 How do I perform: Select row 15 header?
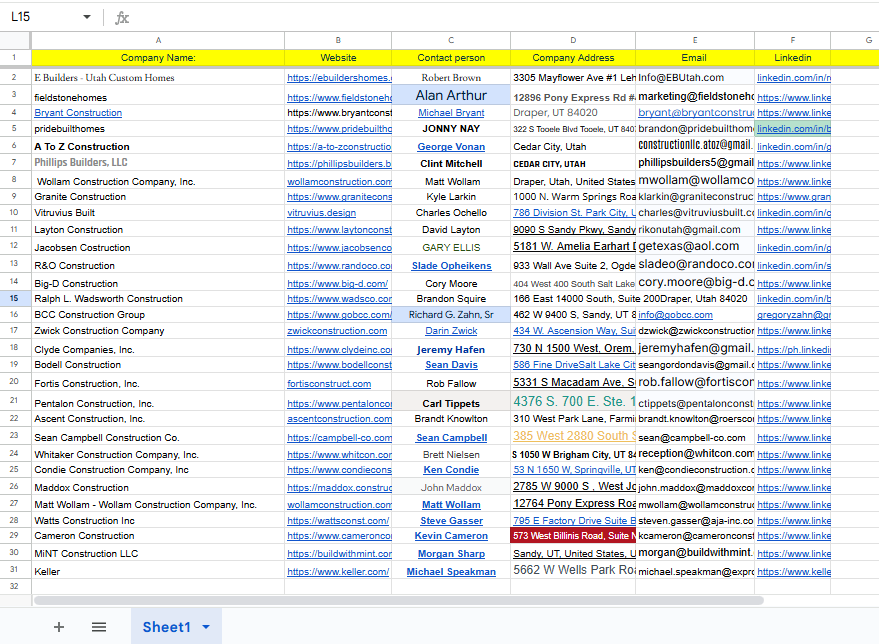(15, 298)
